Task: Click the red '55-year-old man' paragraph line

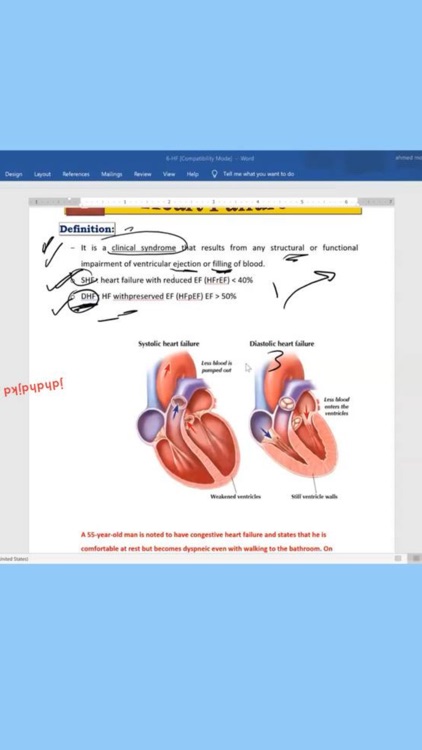Action: 203,534
